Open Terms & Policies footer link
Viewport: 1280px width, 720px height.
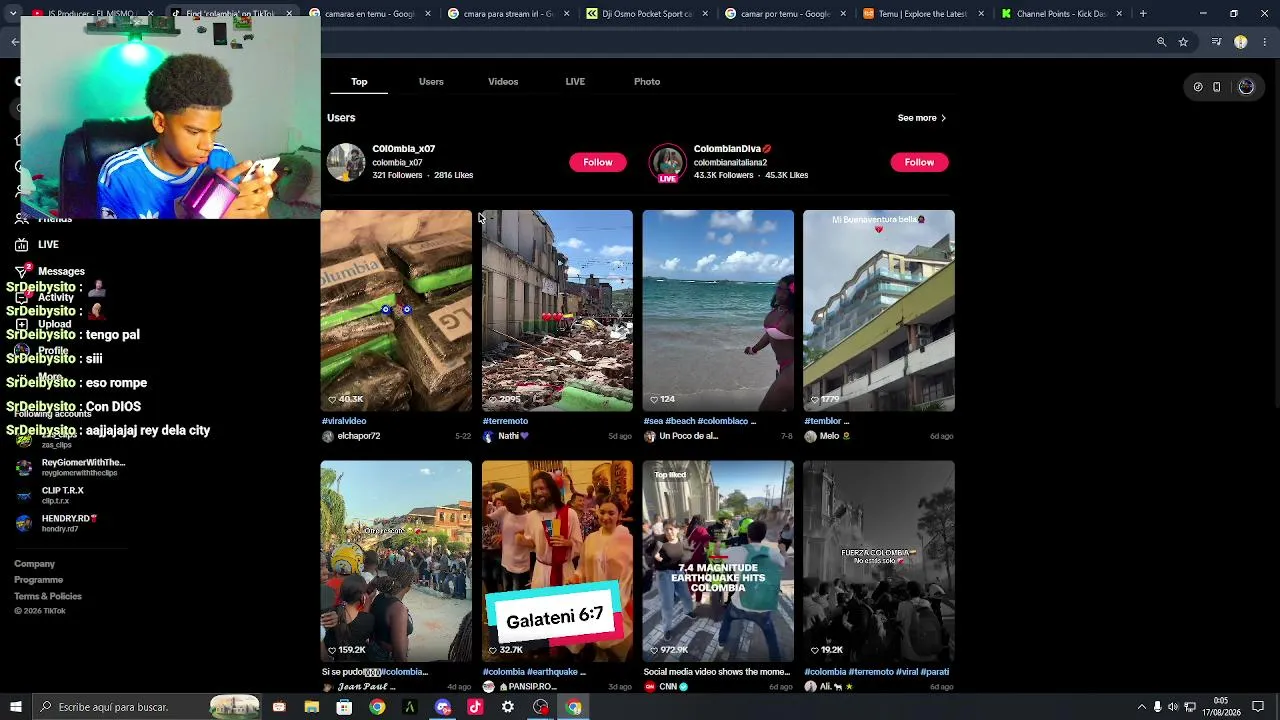point(48,596)
